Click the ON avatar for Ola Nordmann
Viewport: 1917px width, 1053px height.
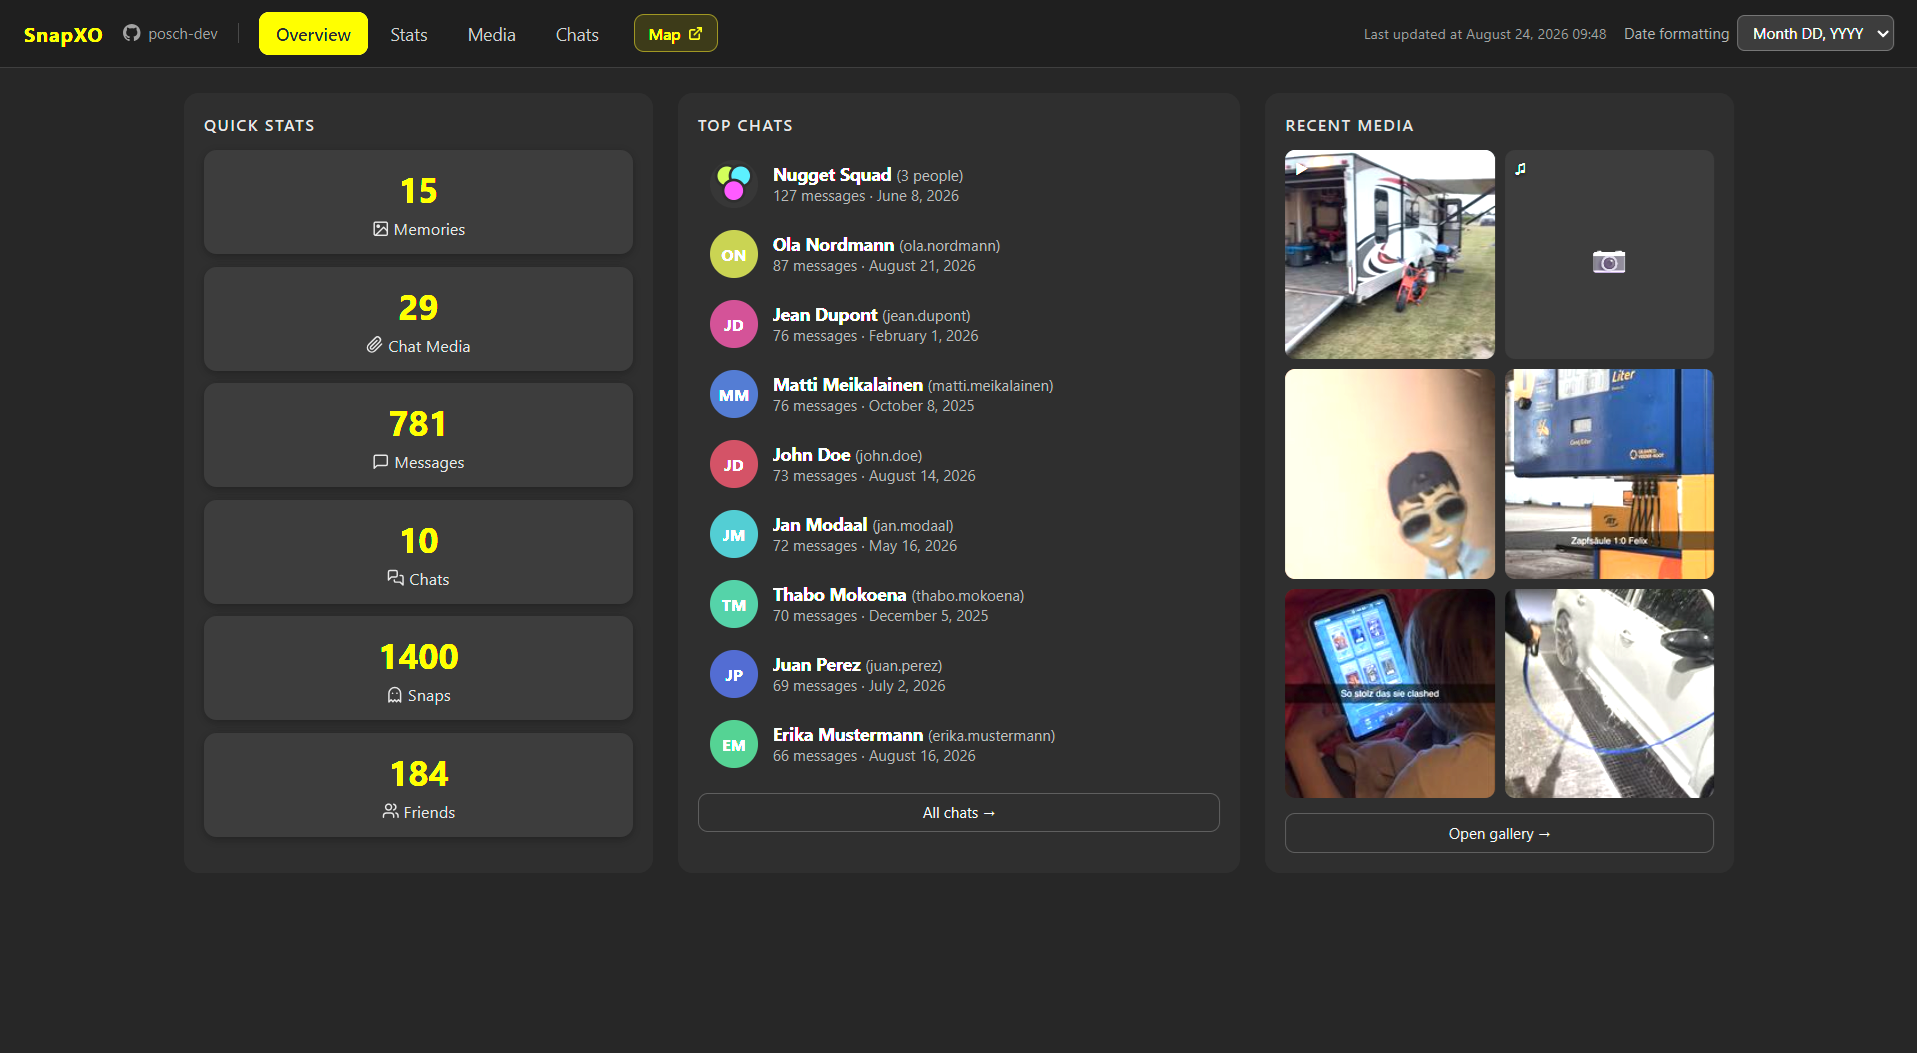point(734,255)
